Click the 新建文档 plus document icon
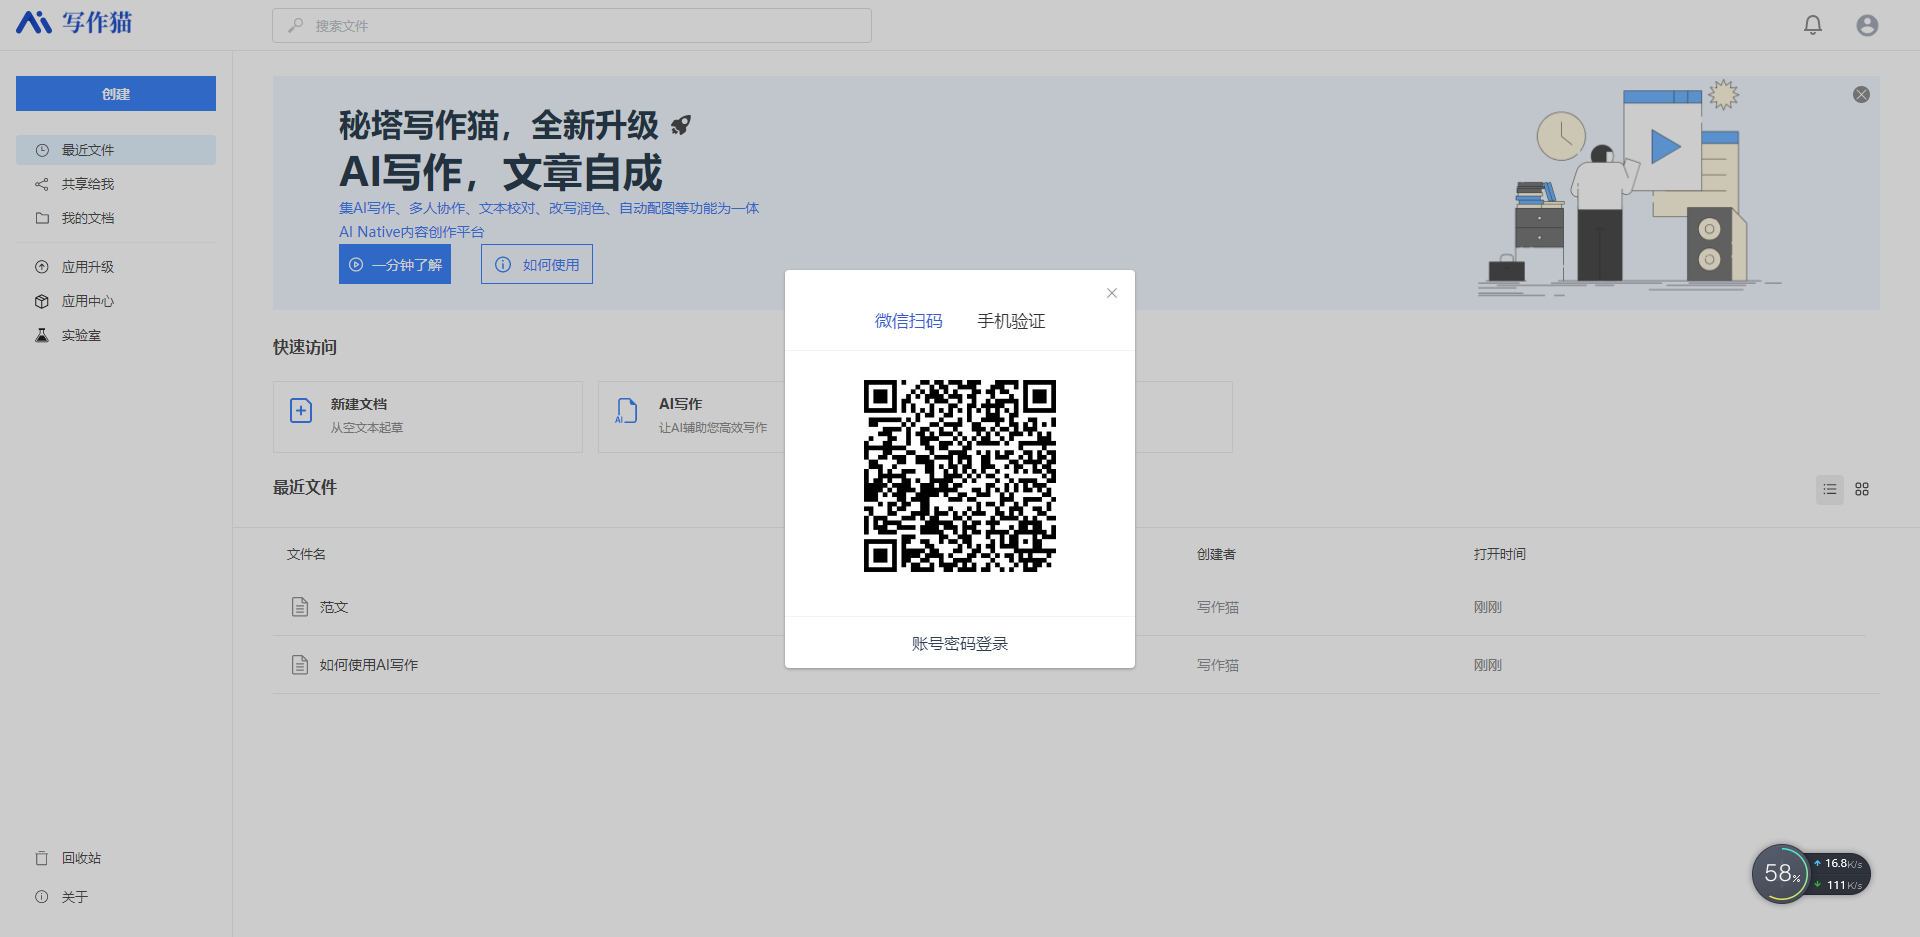This screenshot has width=1920, height=937. coord(301,410)
